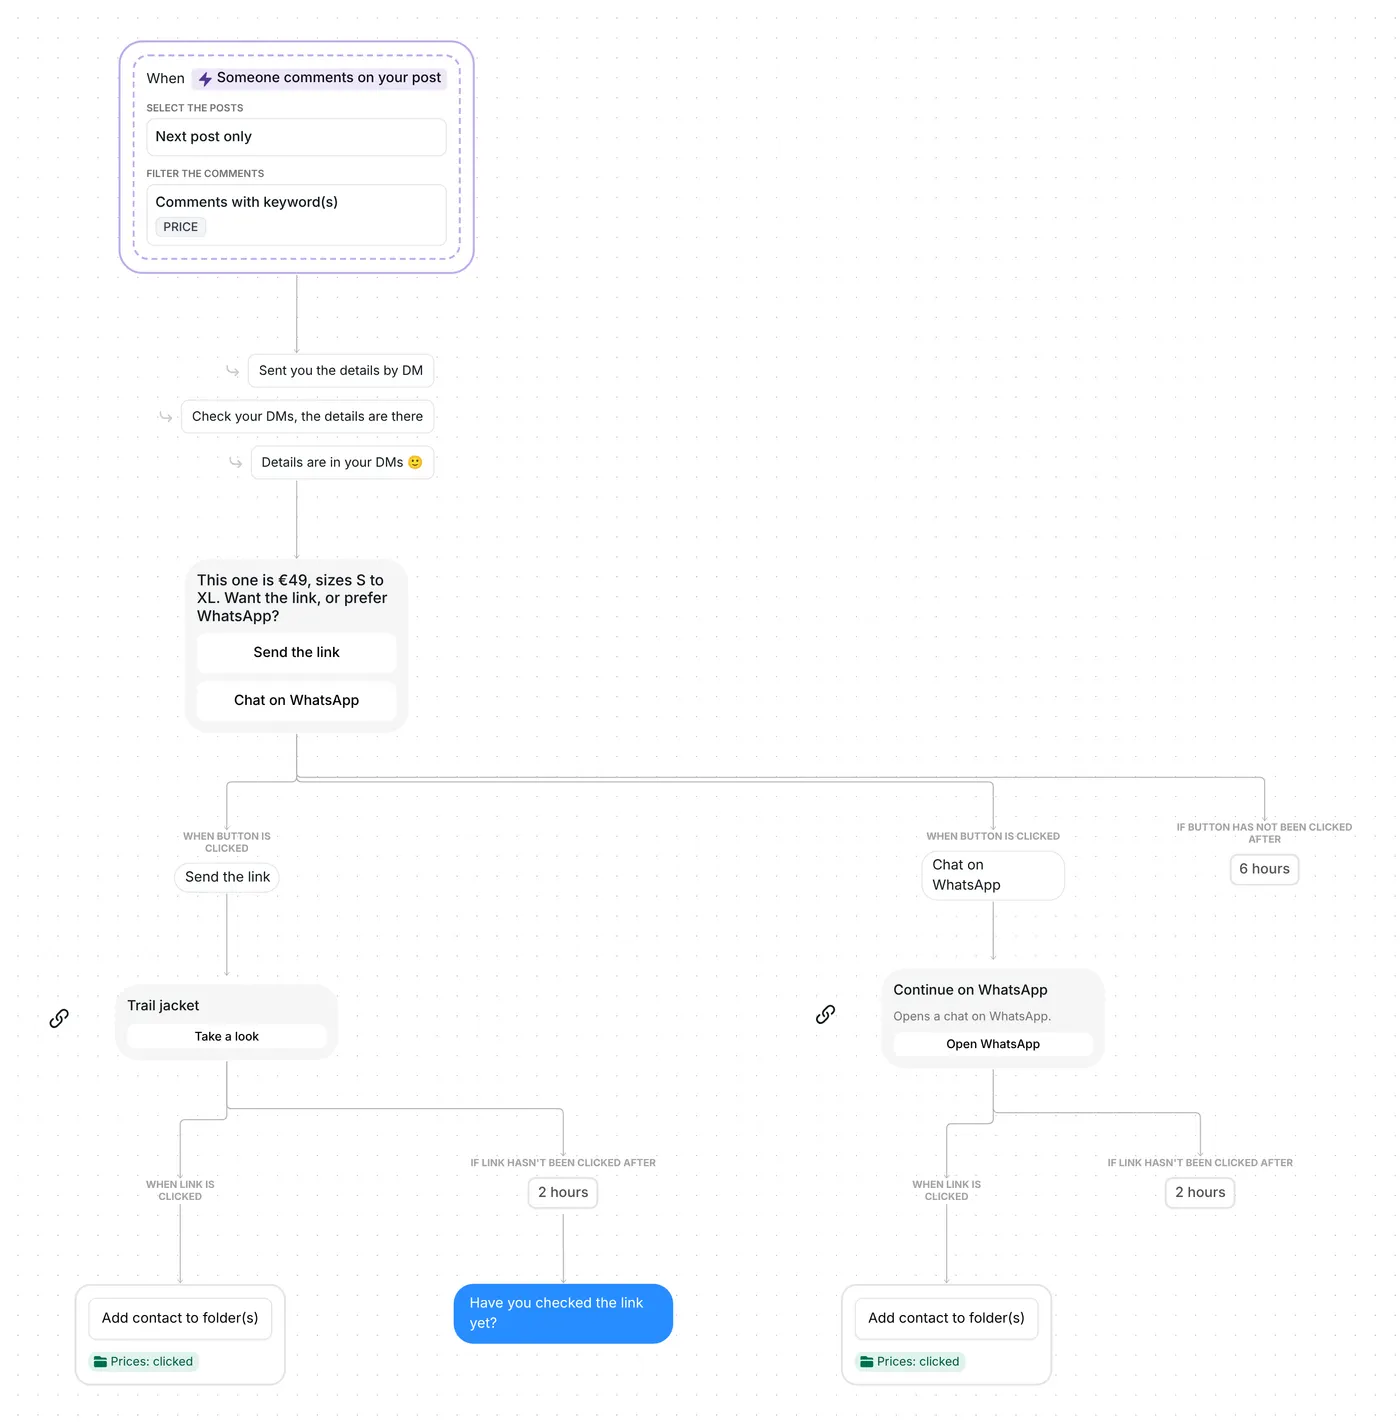Select the "Send the link" branch pill

click(x=227, y=877)
